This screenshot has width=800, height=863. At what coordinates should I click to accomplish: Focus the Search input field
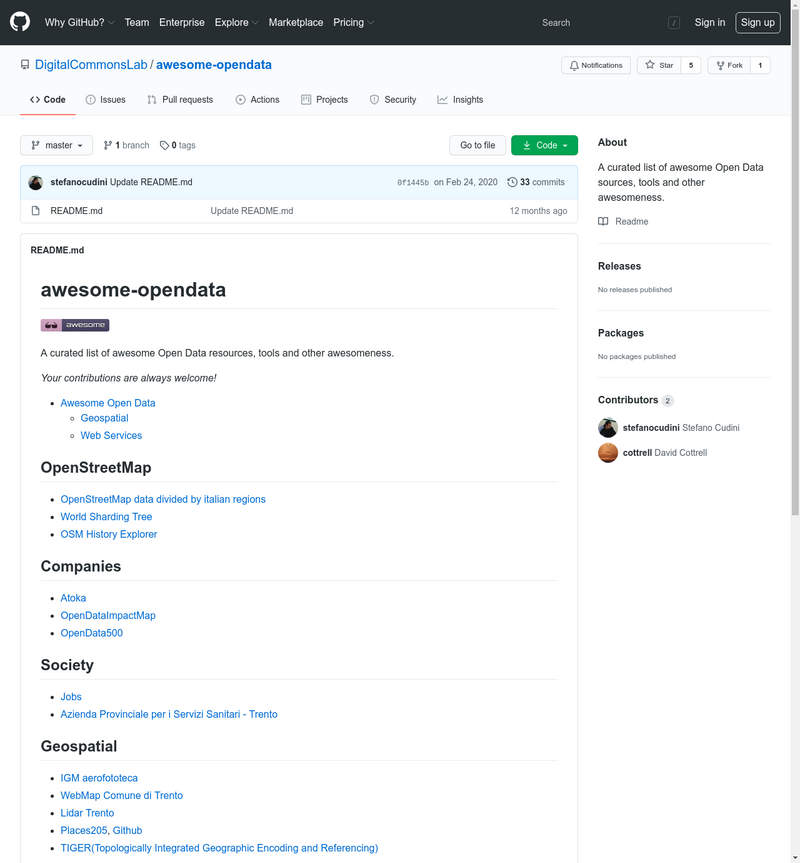point(610,23)
